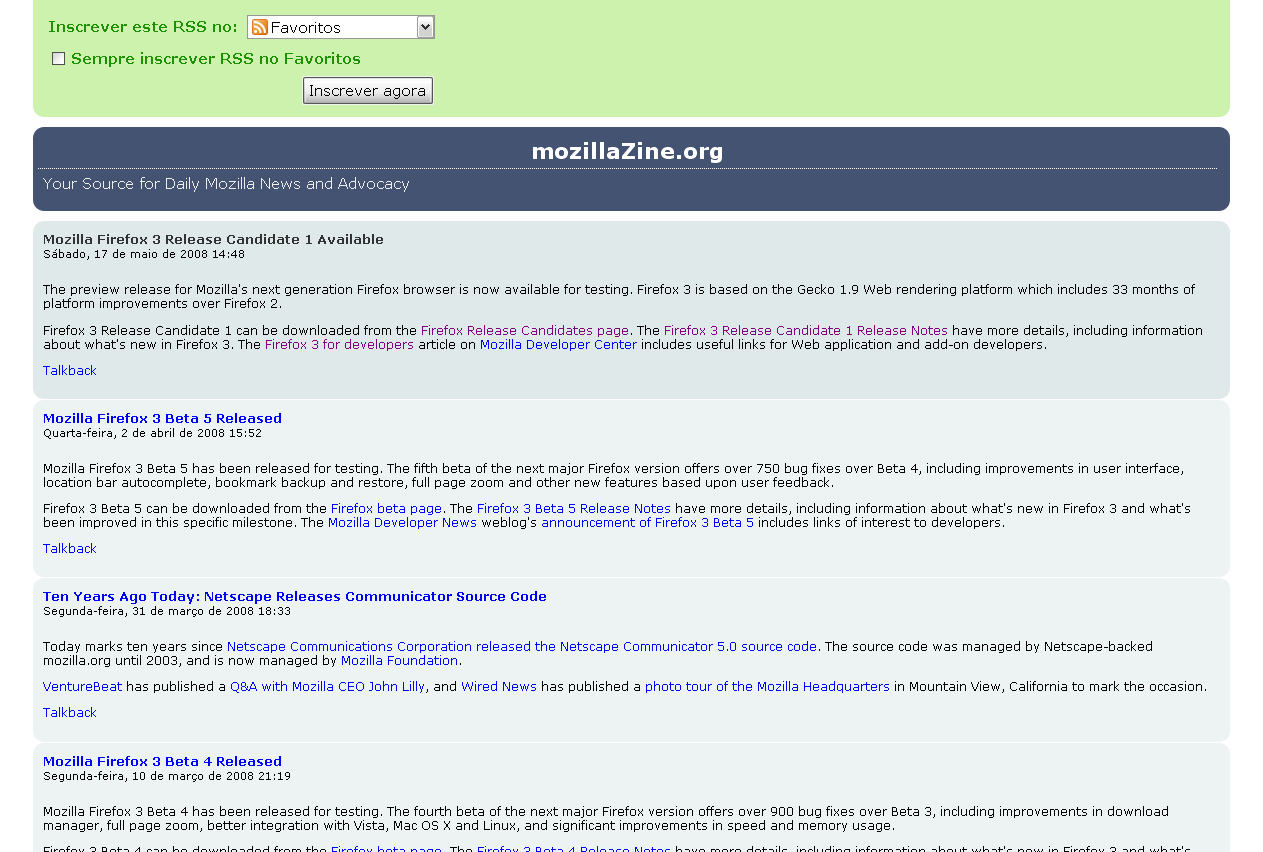Viewport: 1263px width, 852px height.
Task: Open announcement of Firefox 3 Beta 5 link
Action: [x=648, y=523]
